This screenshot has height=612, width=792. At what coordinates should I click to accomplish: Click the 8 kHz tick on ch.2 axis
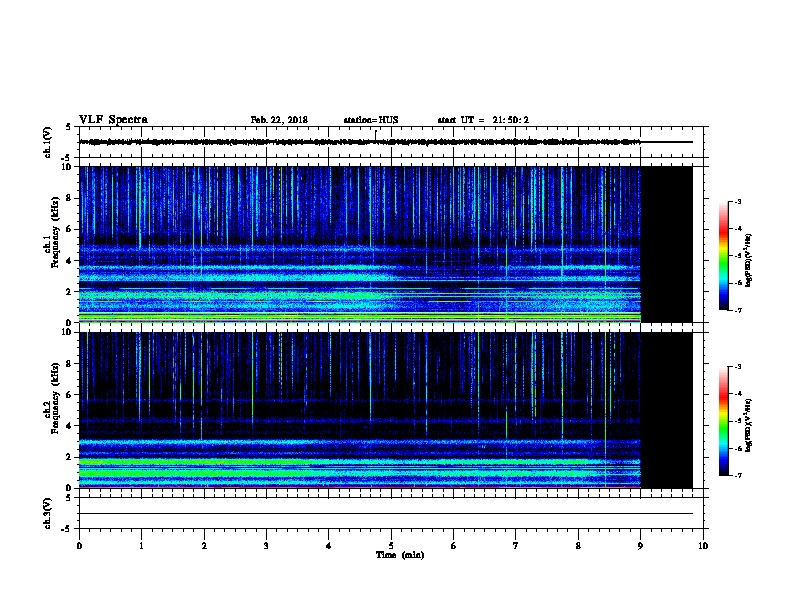(x=69, y=364)
